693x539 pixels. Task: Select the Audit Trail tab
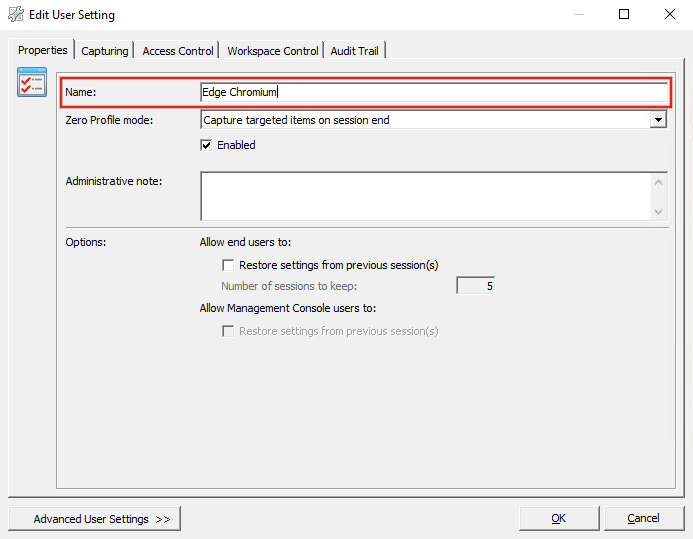[x=357, y=51]
